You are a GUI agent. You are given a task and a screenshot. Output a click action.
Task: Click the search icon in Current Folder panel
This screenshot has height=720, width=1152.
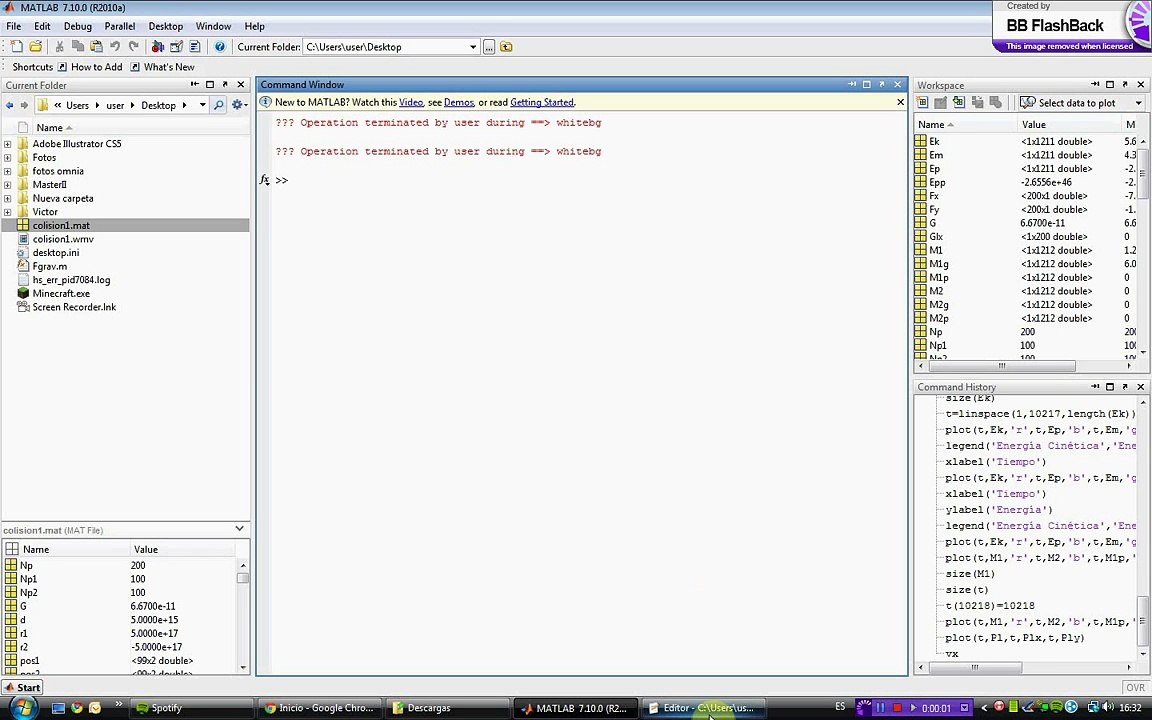coord(218,105)
